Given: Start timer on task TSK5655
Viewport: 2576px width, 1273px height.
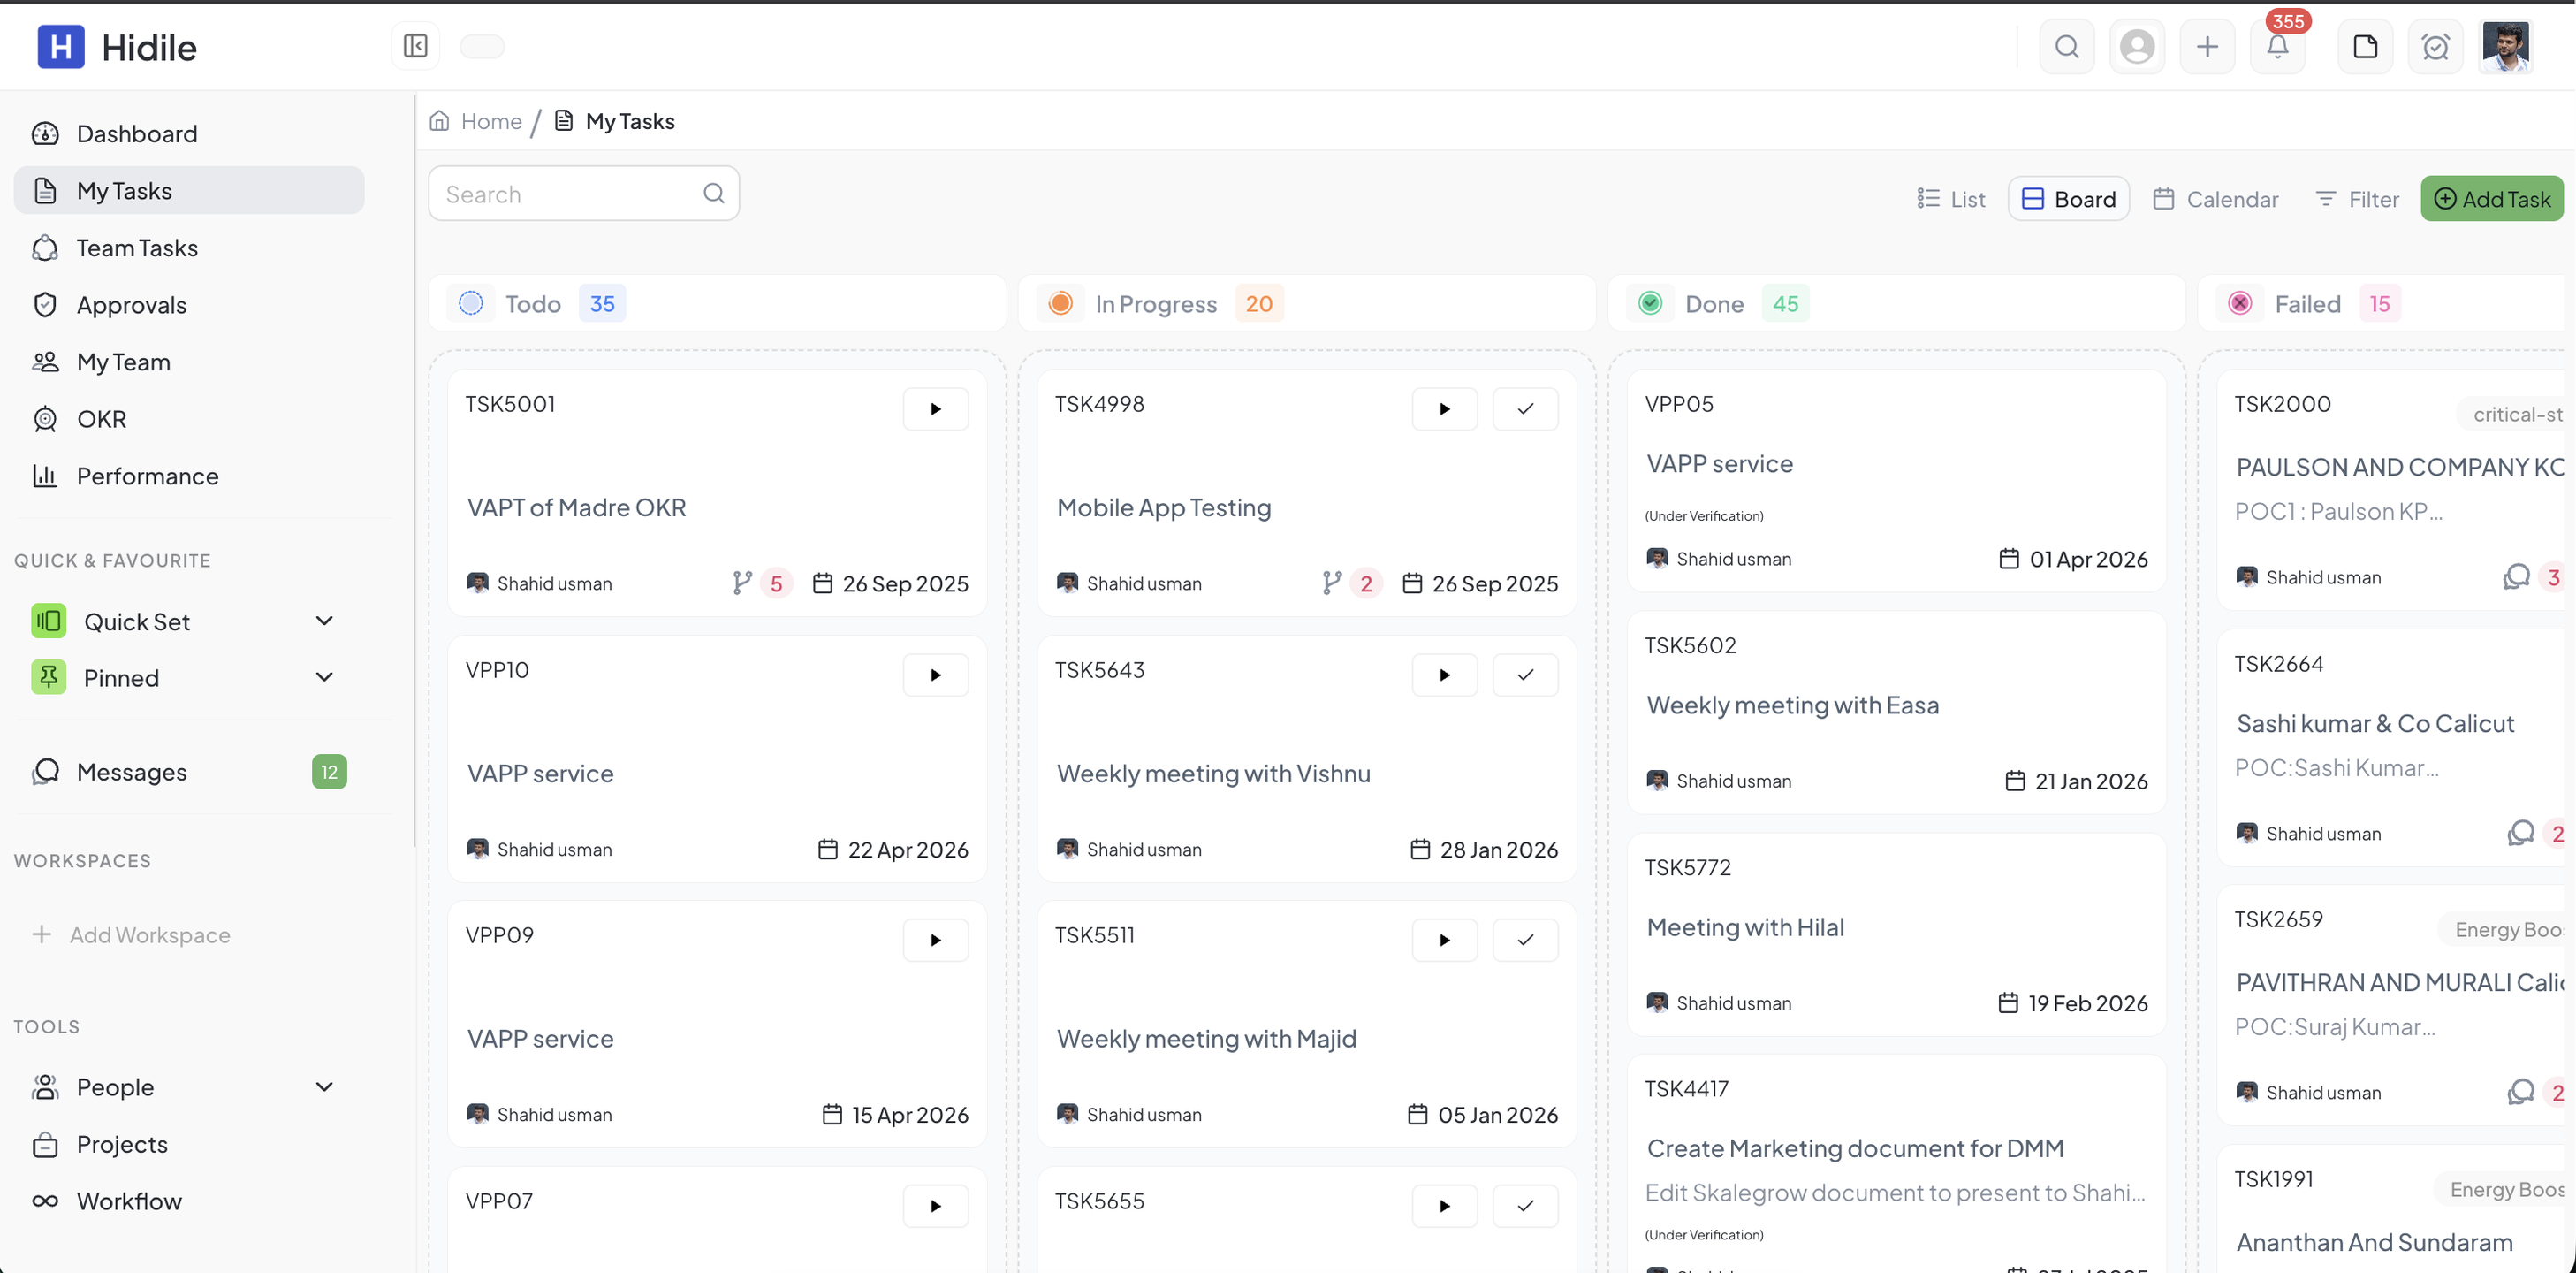Looking at the screenshot, I should click(1444, 1206).
